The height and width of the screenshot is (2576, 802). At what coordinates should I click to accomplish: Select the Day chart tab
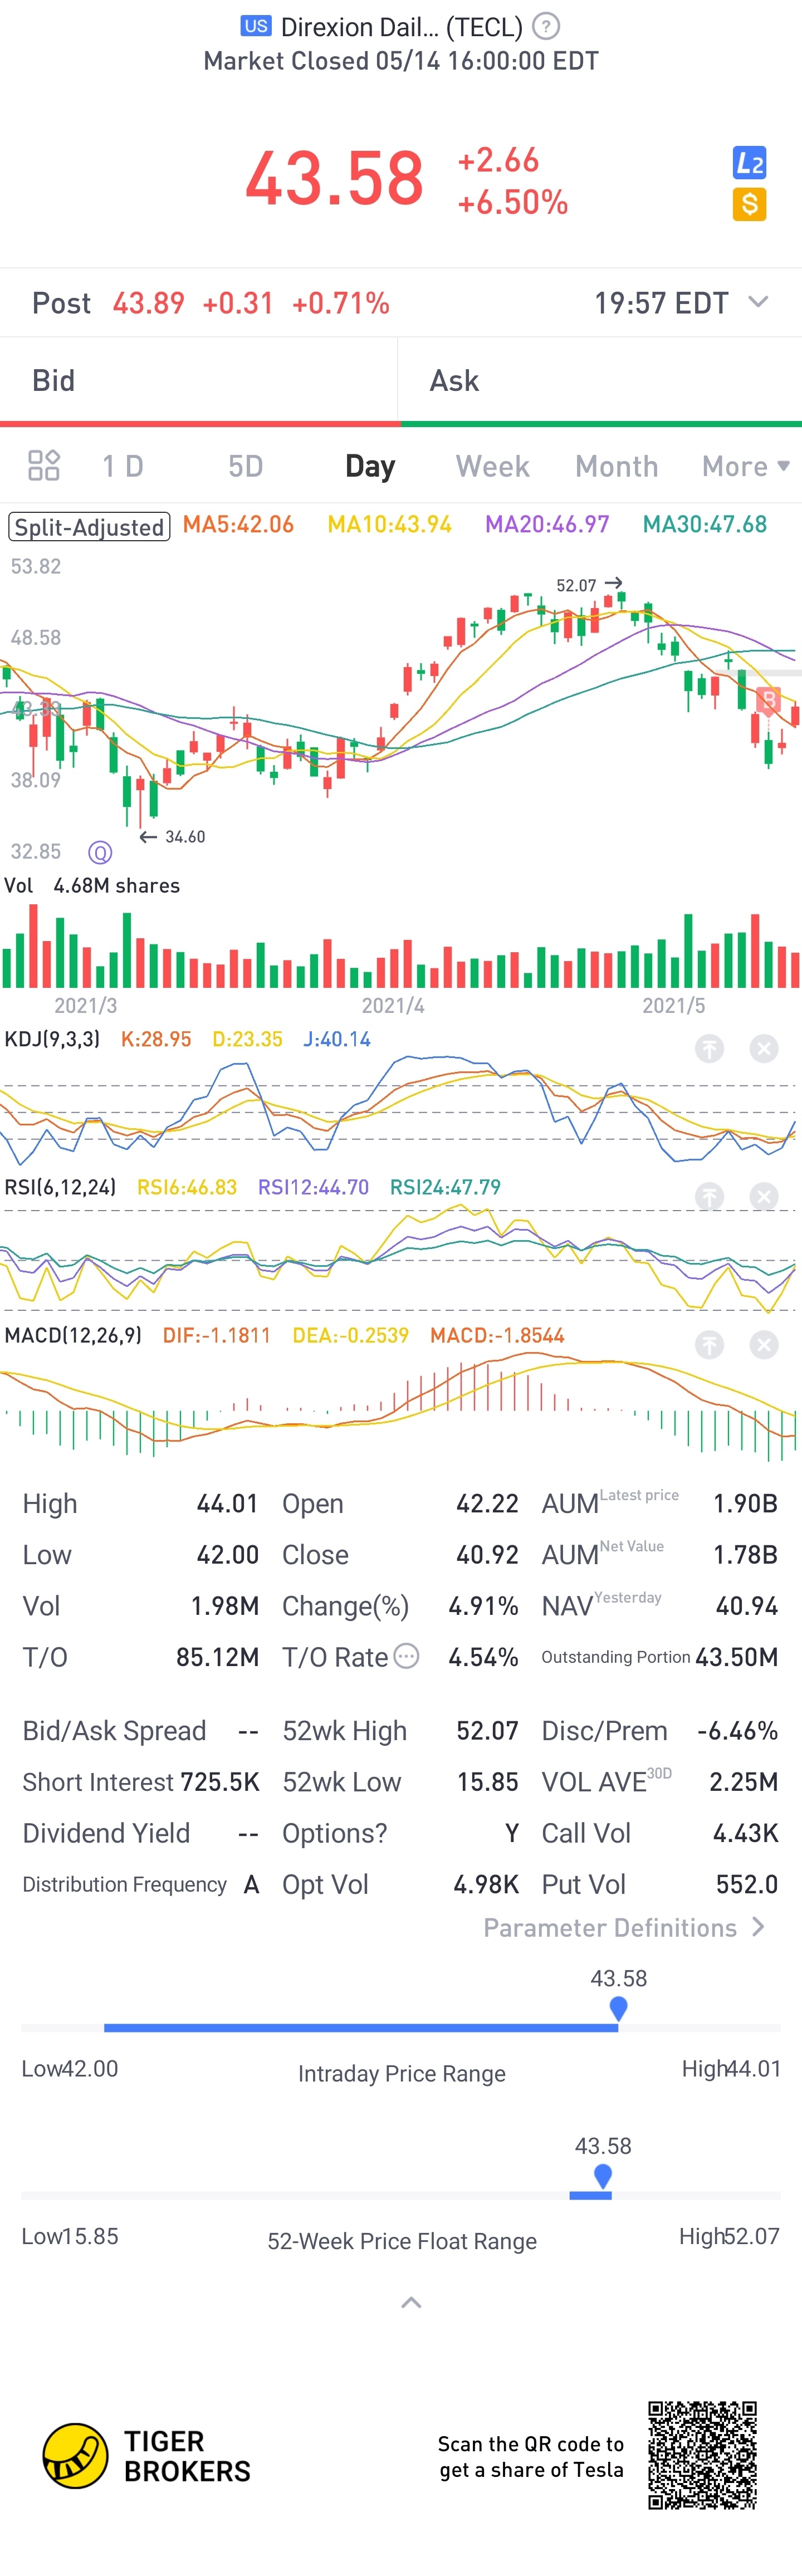[x=370, y=466]
